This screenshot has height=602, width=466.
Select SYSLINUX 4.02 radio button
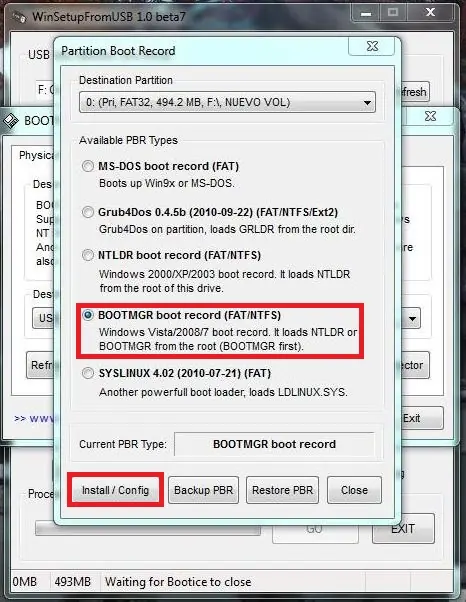[88, 373]
